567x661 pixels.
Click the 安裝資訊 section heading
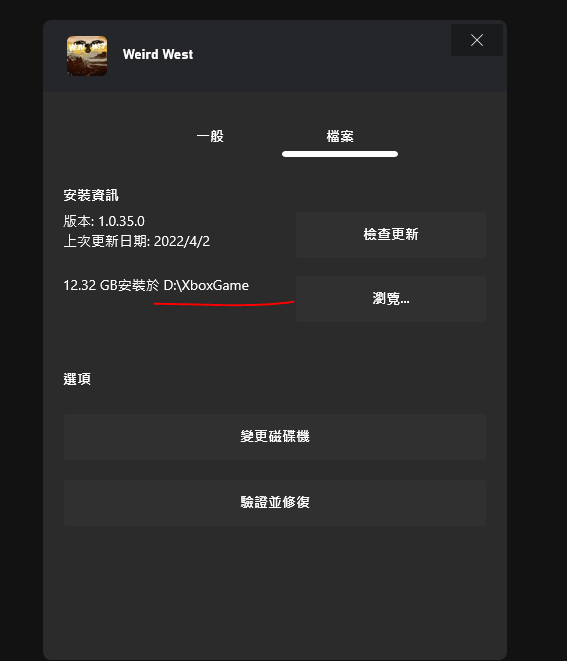(x=91, y=195)
